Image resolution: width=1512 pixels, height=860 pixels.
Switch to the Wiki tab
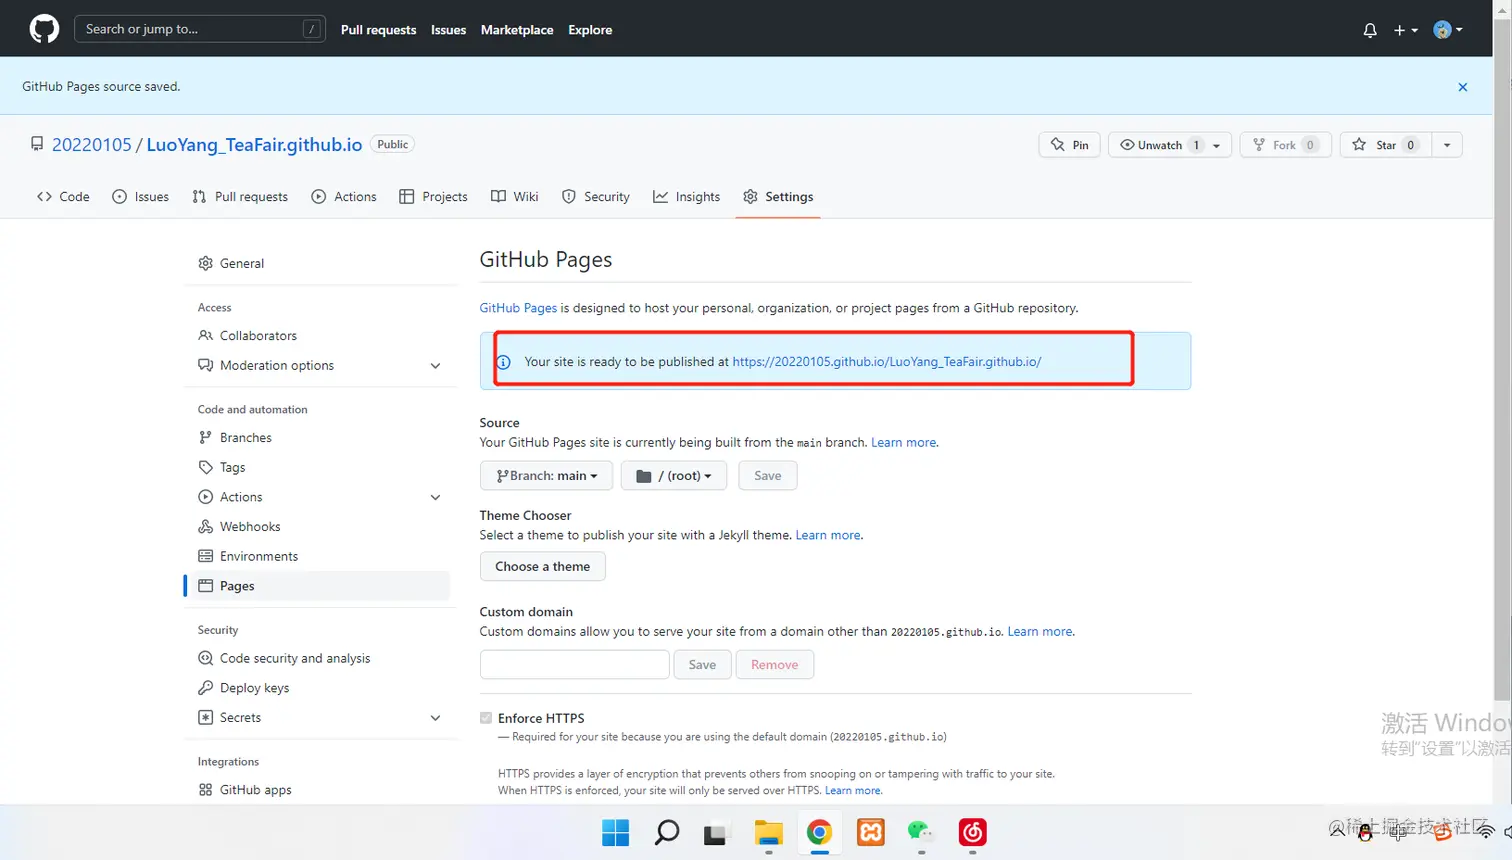515,197
